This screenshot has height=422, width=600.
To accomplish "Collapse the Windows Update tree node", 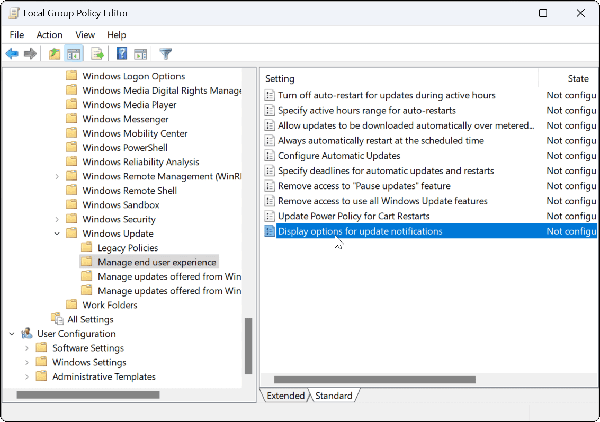I will click(x=57, y=233).
